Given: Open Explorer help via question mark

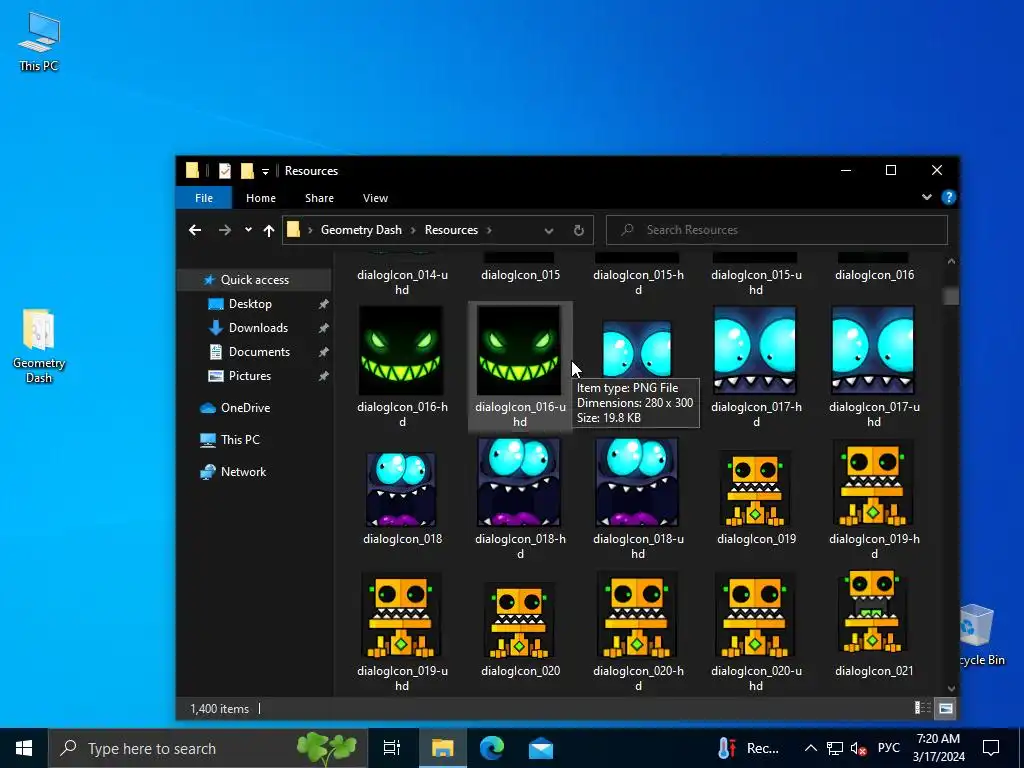Looking at the screenshot, I should pos(949,197).
